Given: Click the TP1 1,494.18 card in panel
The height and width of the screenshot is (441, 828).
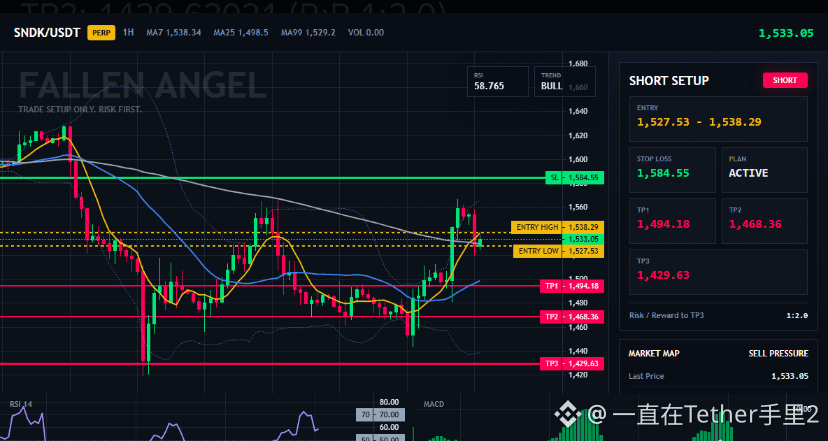Looking at the screenshot, I should pos(672,221).
